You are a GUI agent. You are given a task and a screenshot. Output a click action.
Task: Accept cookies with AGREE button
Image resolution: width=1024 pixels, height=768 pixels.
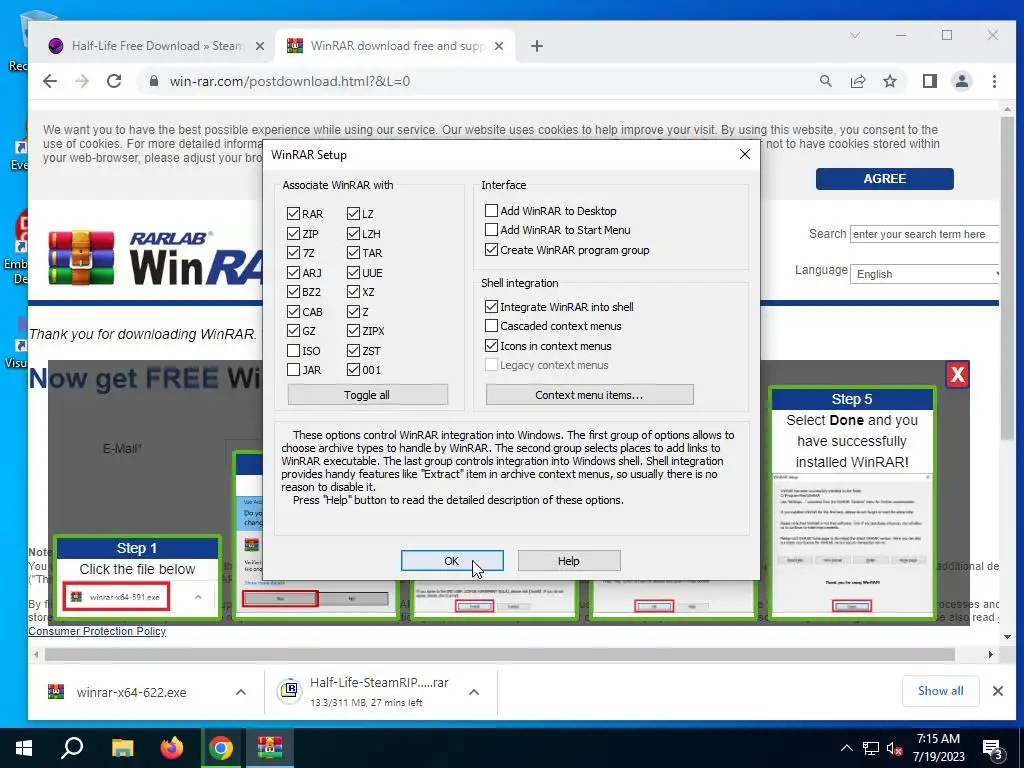(x=884, y=178)
